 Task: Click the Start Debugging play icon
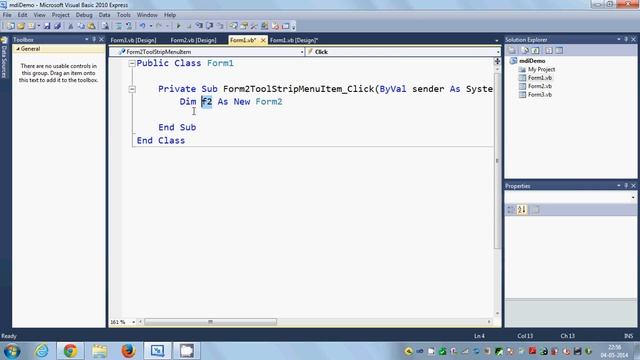pos(178,26)
